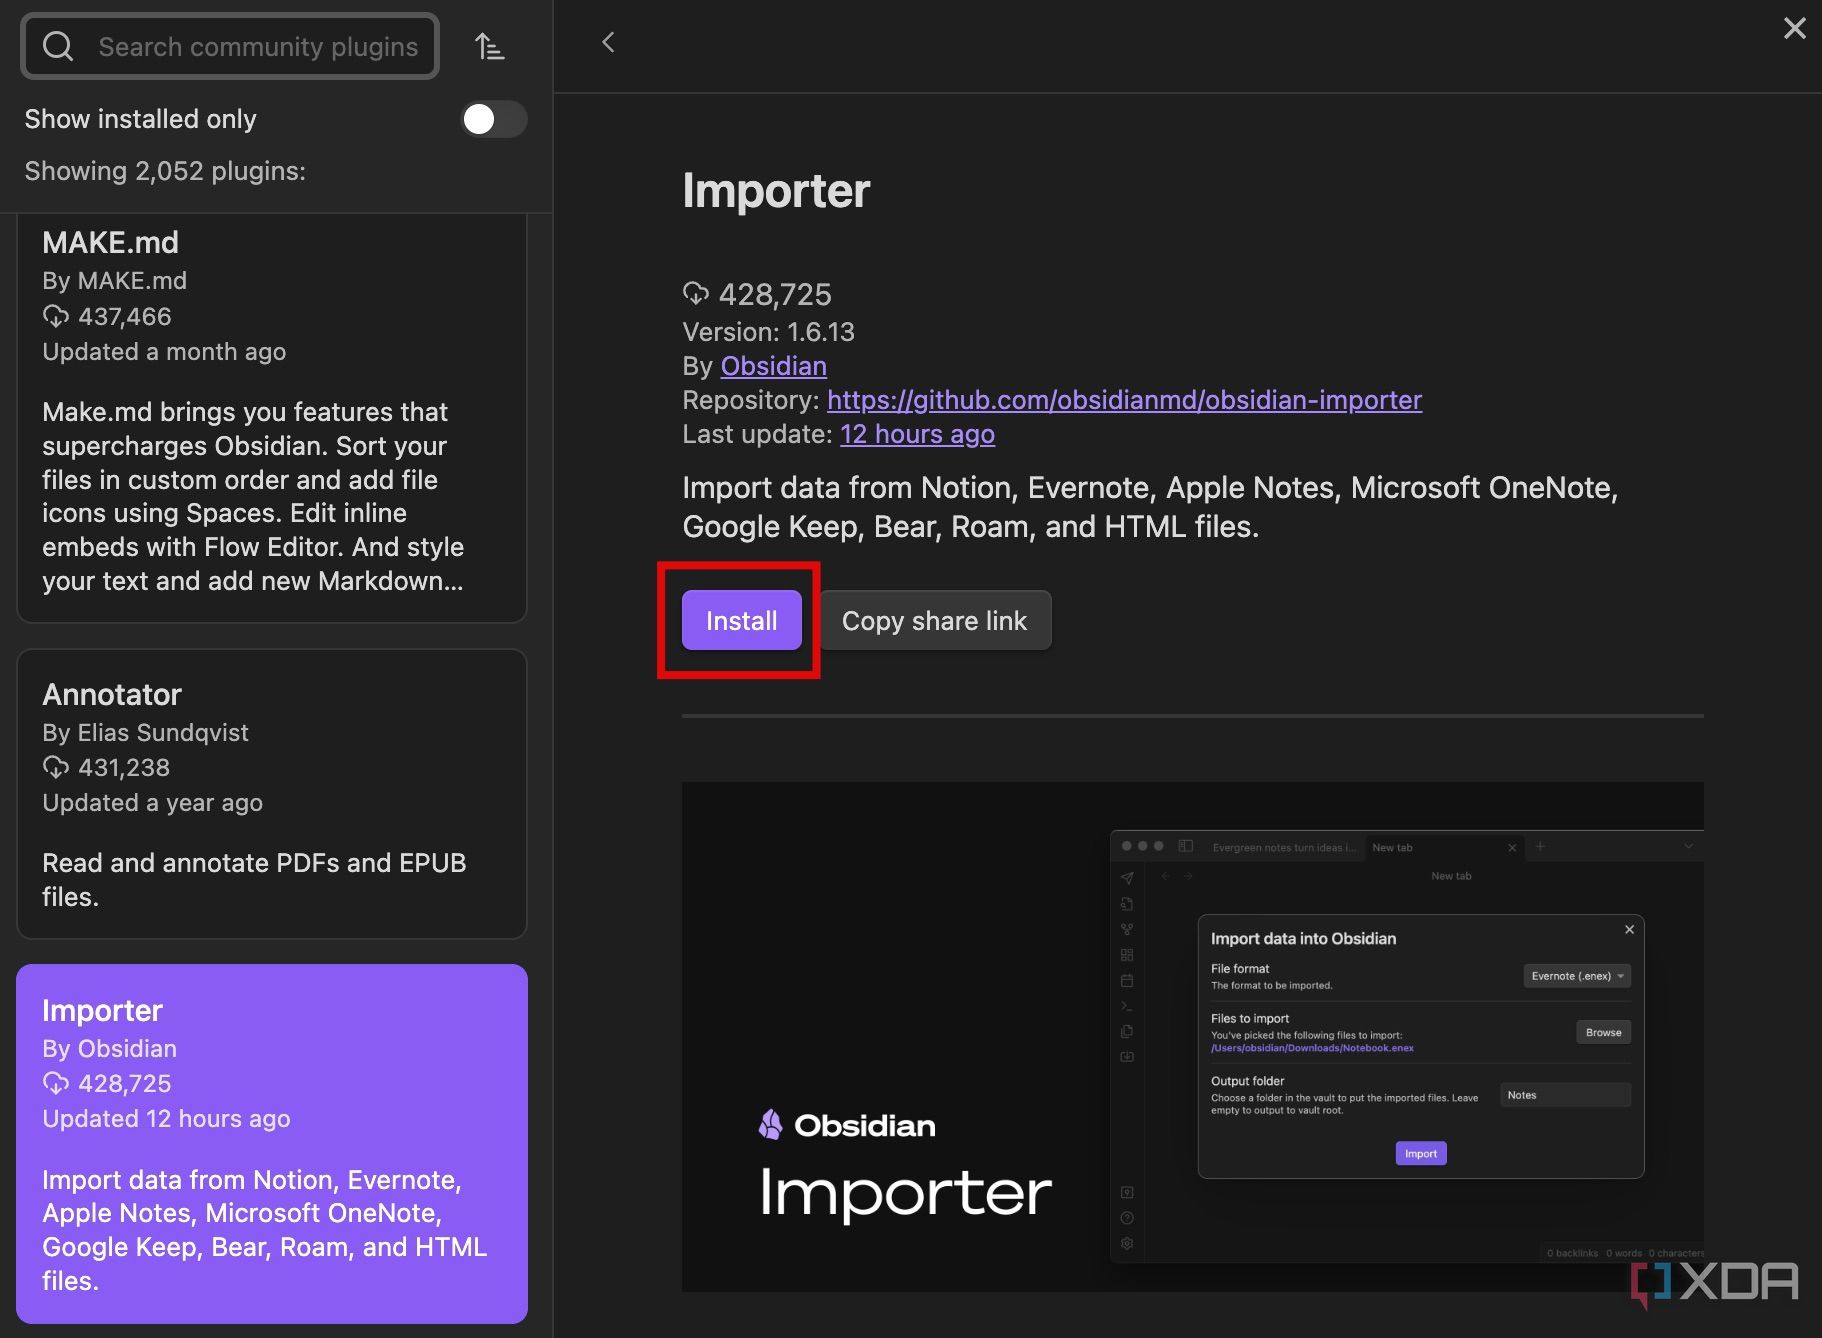Close the community plugins dialog
This screenshot has height=1338, width=1822.
click(1795, 28)
